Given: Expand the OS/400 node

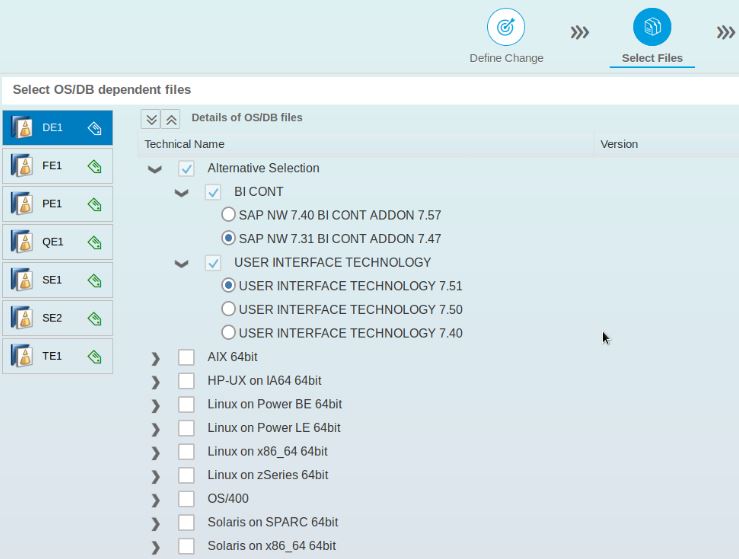Looking at the screenshot, I should pyautogui.click(x=156, y=500).
